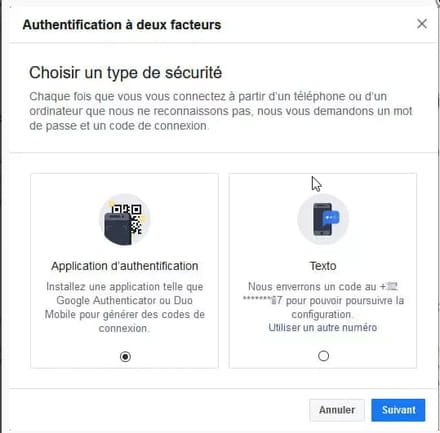Click the 'Google Authenticator ou Duo' text line

tap(124, 300)
